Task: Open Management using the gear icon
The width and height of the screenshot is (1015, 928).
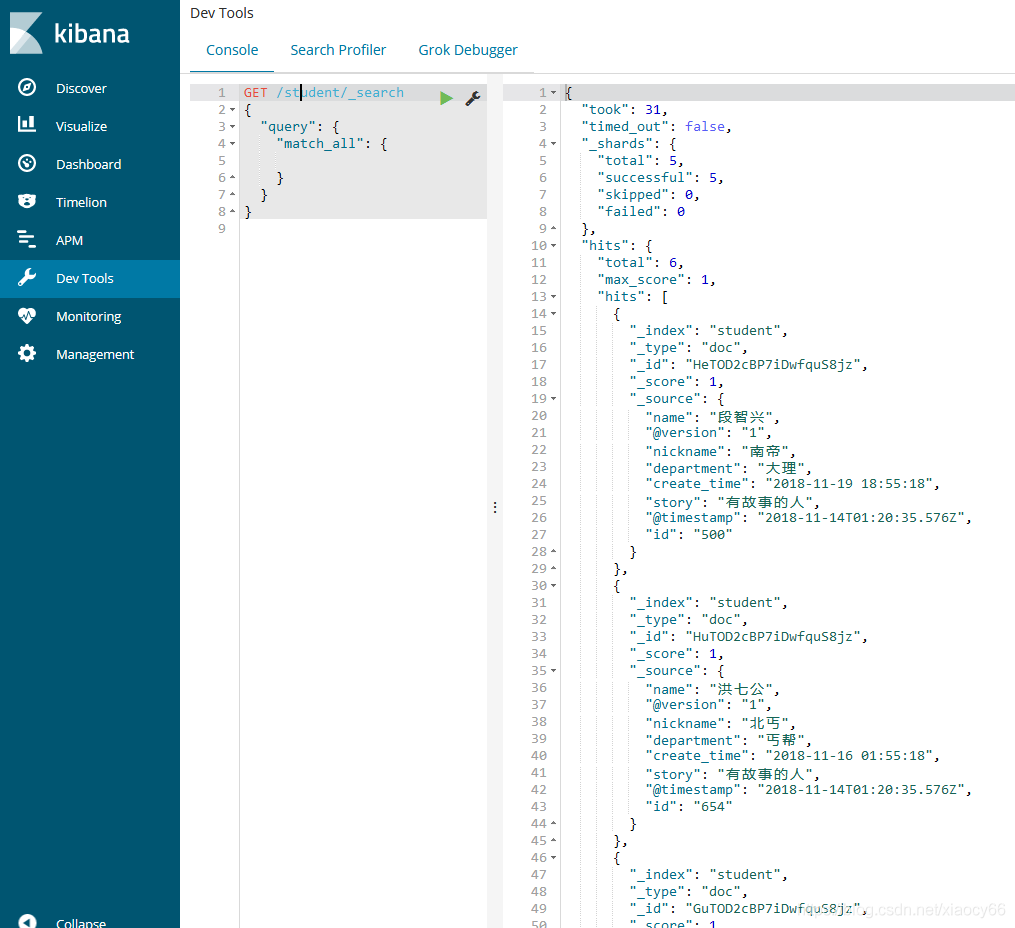Action: (x=27, y=354)
